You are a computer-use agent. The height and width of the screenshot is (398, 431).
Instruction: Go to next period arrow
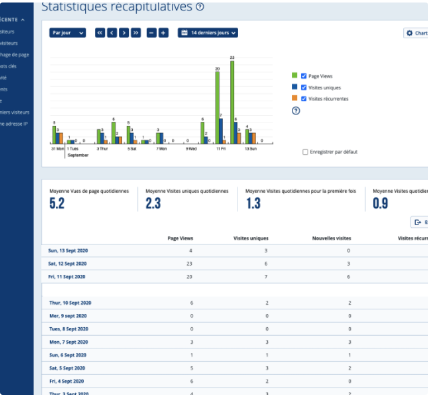[124, 33]
